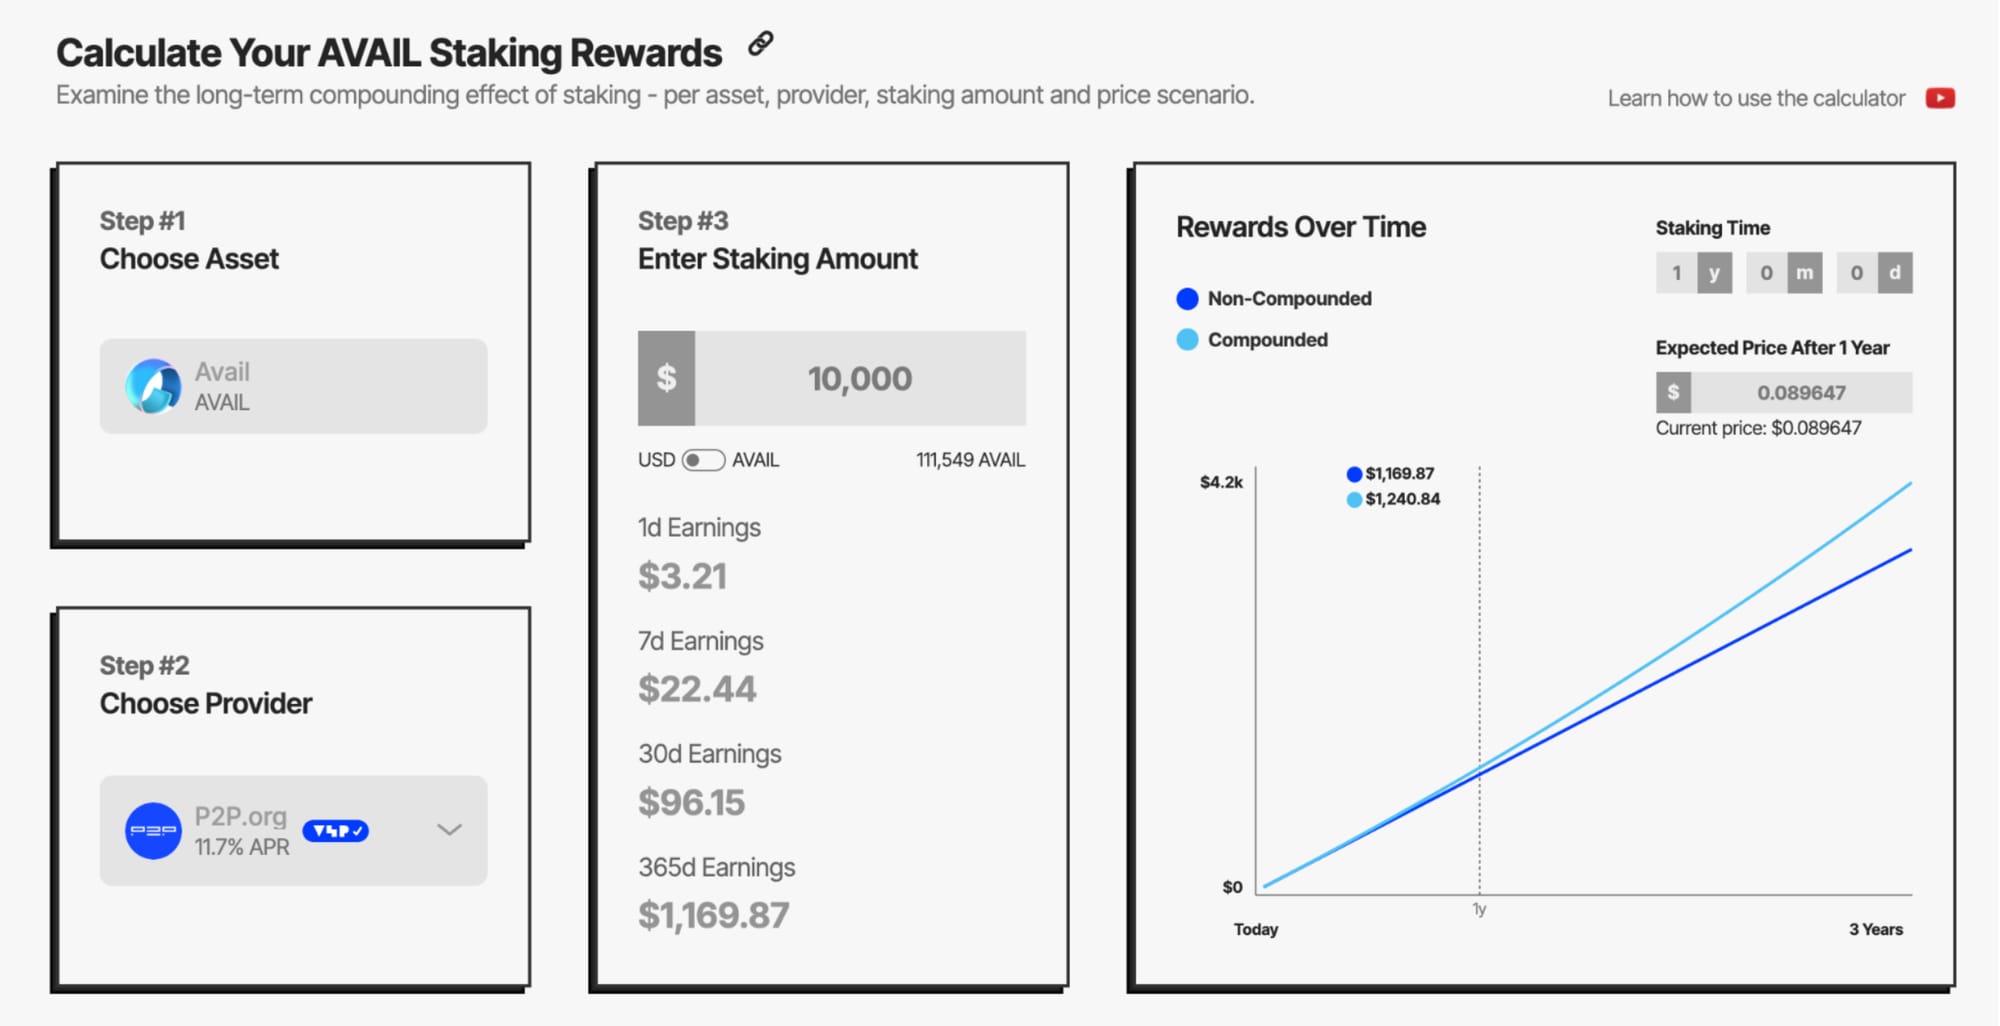Toggle the Compounded series in legend
This screenshot has height=1026, width=2000.
click(x=1267, y=340)
